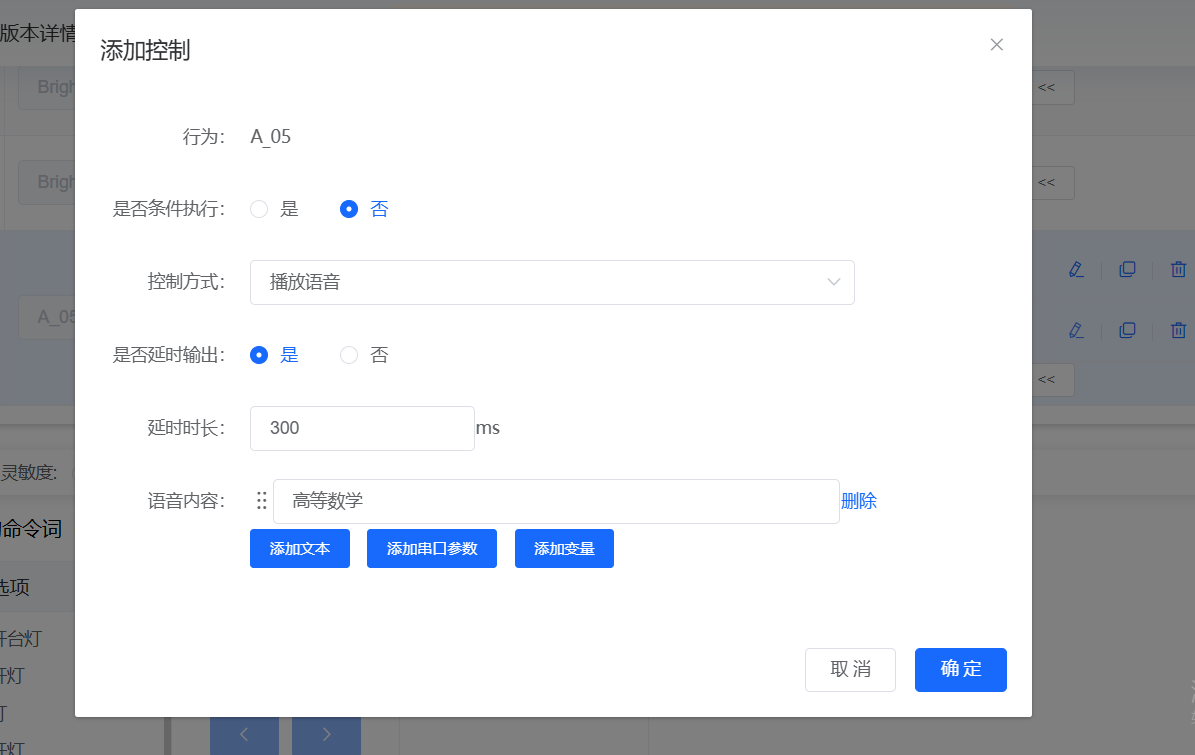This screenshot has width=1195, height=755.
Task: Click 删除 to remove the voice content
Action: (x=860, y=500)
